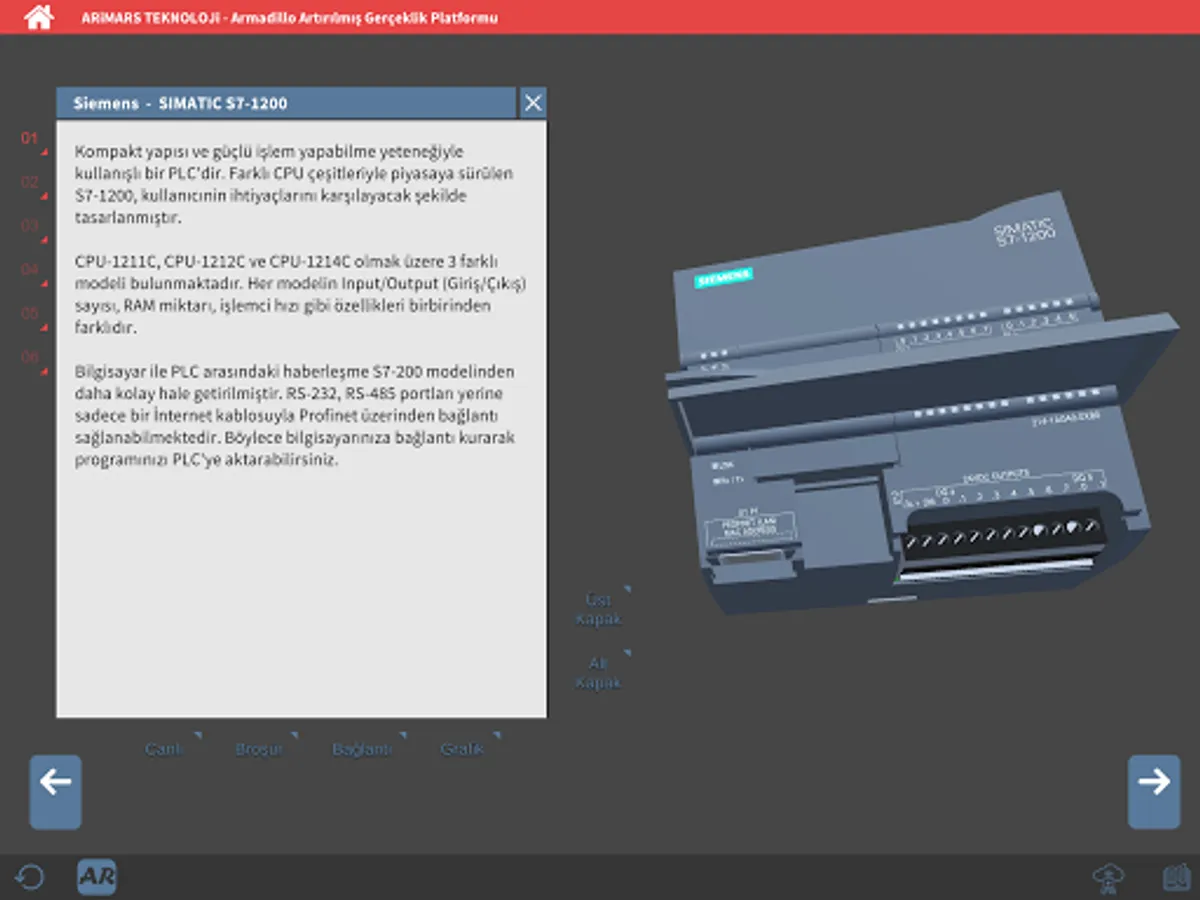1200x900 pixels.
Task: Go to the Home screen icon
Action: [x=38, y=17]
